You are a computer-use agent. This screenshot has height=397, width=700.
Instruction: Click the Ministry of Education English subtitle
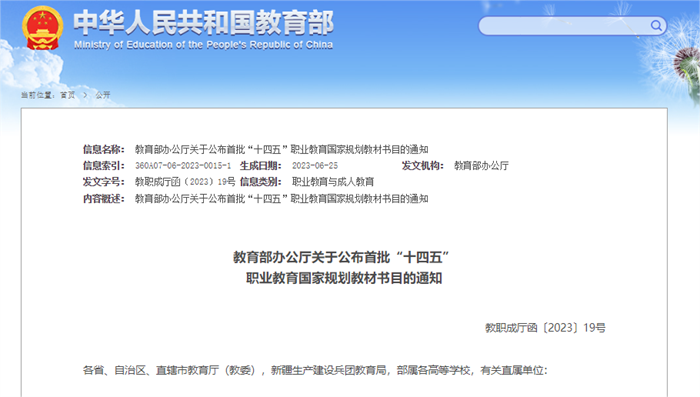(x=203, y=45)
